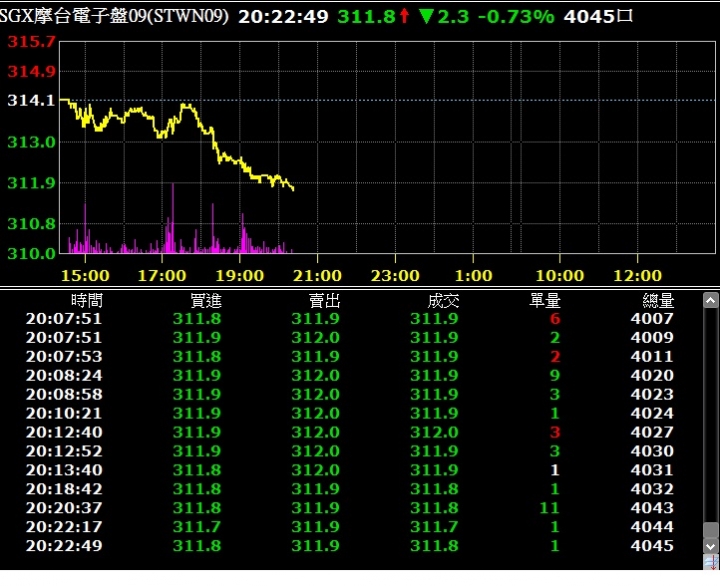Click the 10:00 time axis label
Screen dimensions: 720x586
coord(560,276)
